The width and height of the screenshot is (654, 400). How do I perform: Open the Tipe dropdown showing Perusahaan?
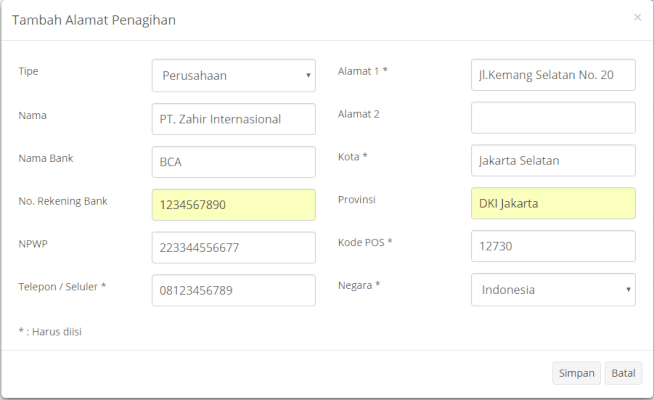point(233,76)
